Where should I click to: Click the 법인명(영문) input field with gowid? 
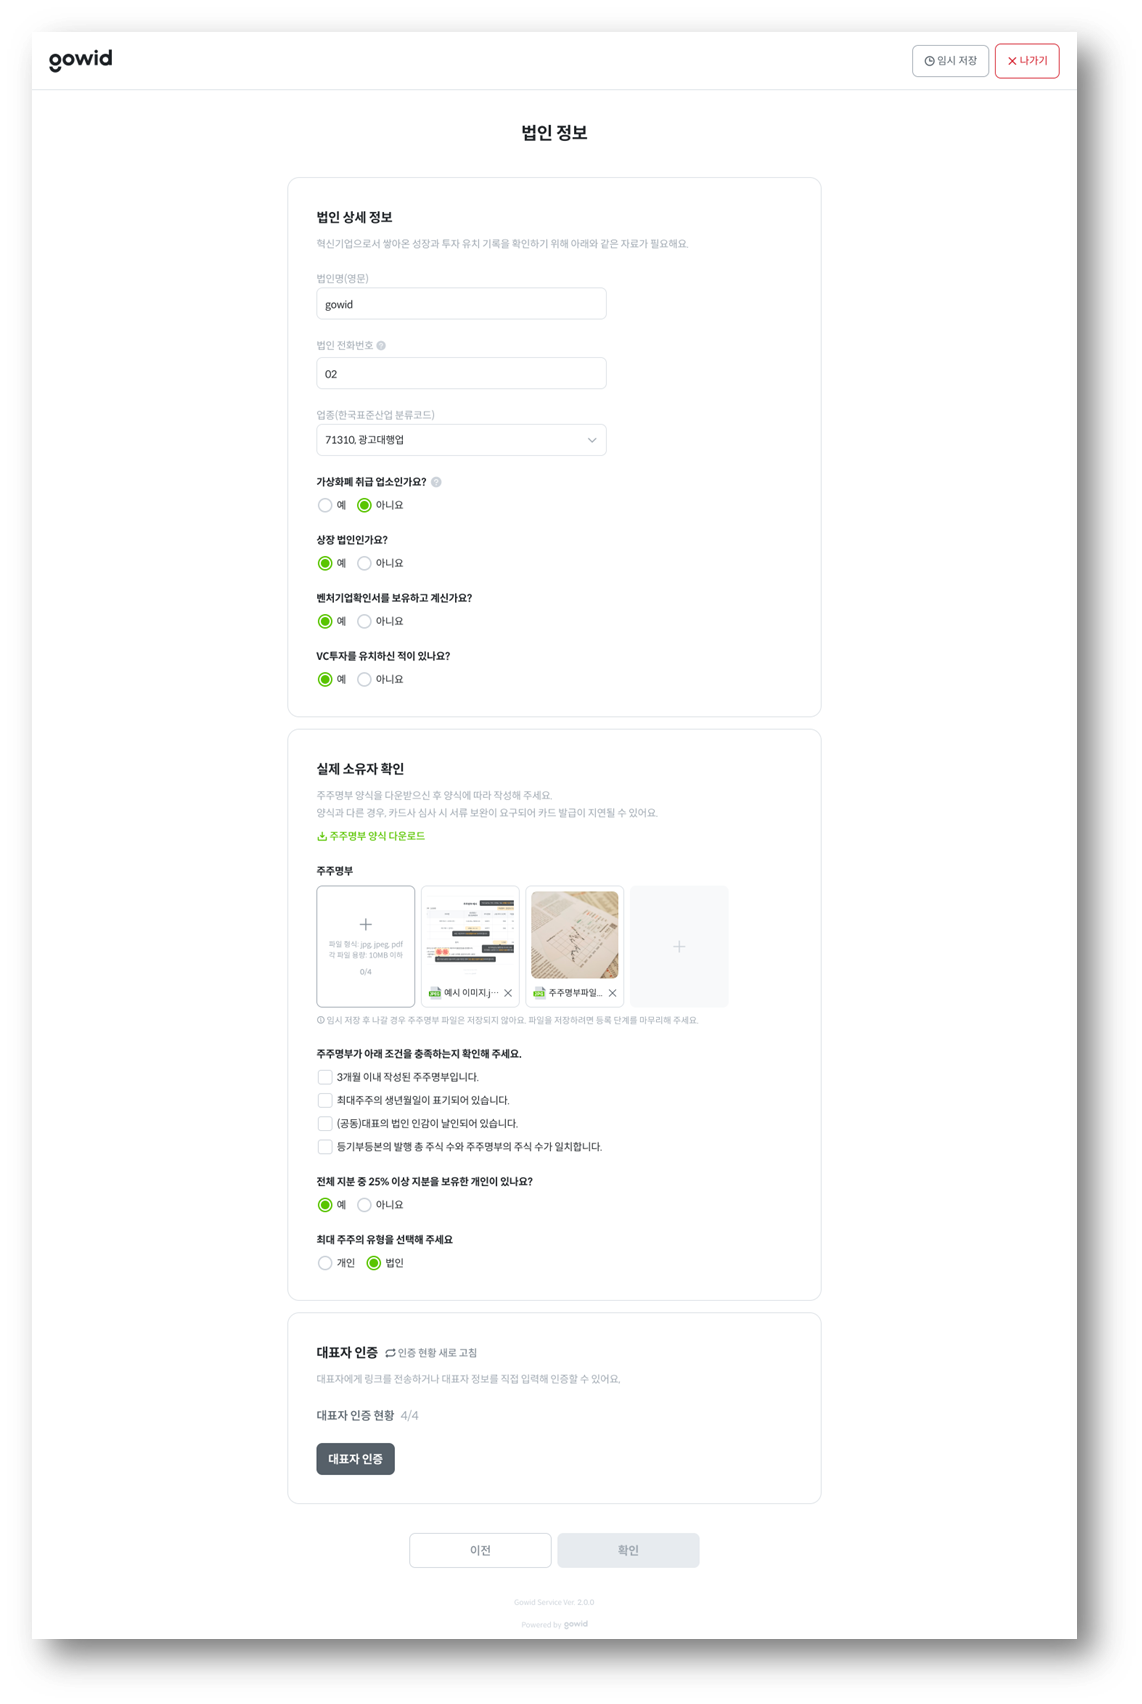tap(461, 304)
